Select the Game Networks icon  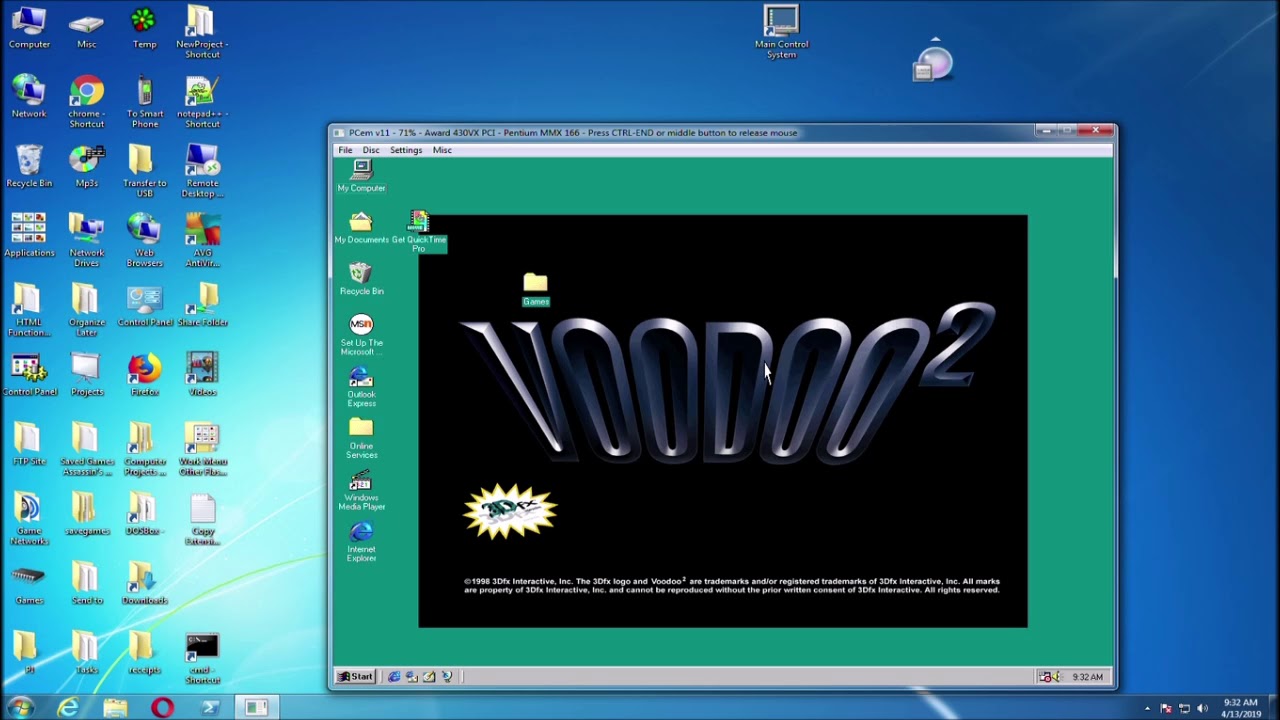click(x=29, y=518)
